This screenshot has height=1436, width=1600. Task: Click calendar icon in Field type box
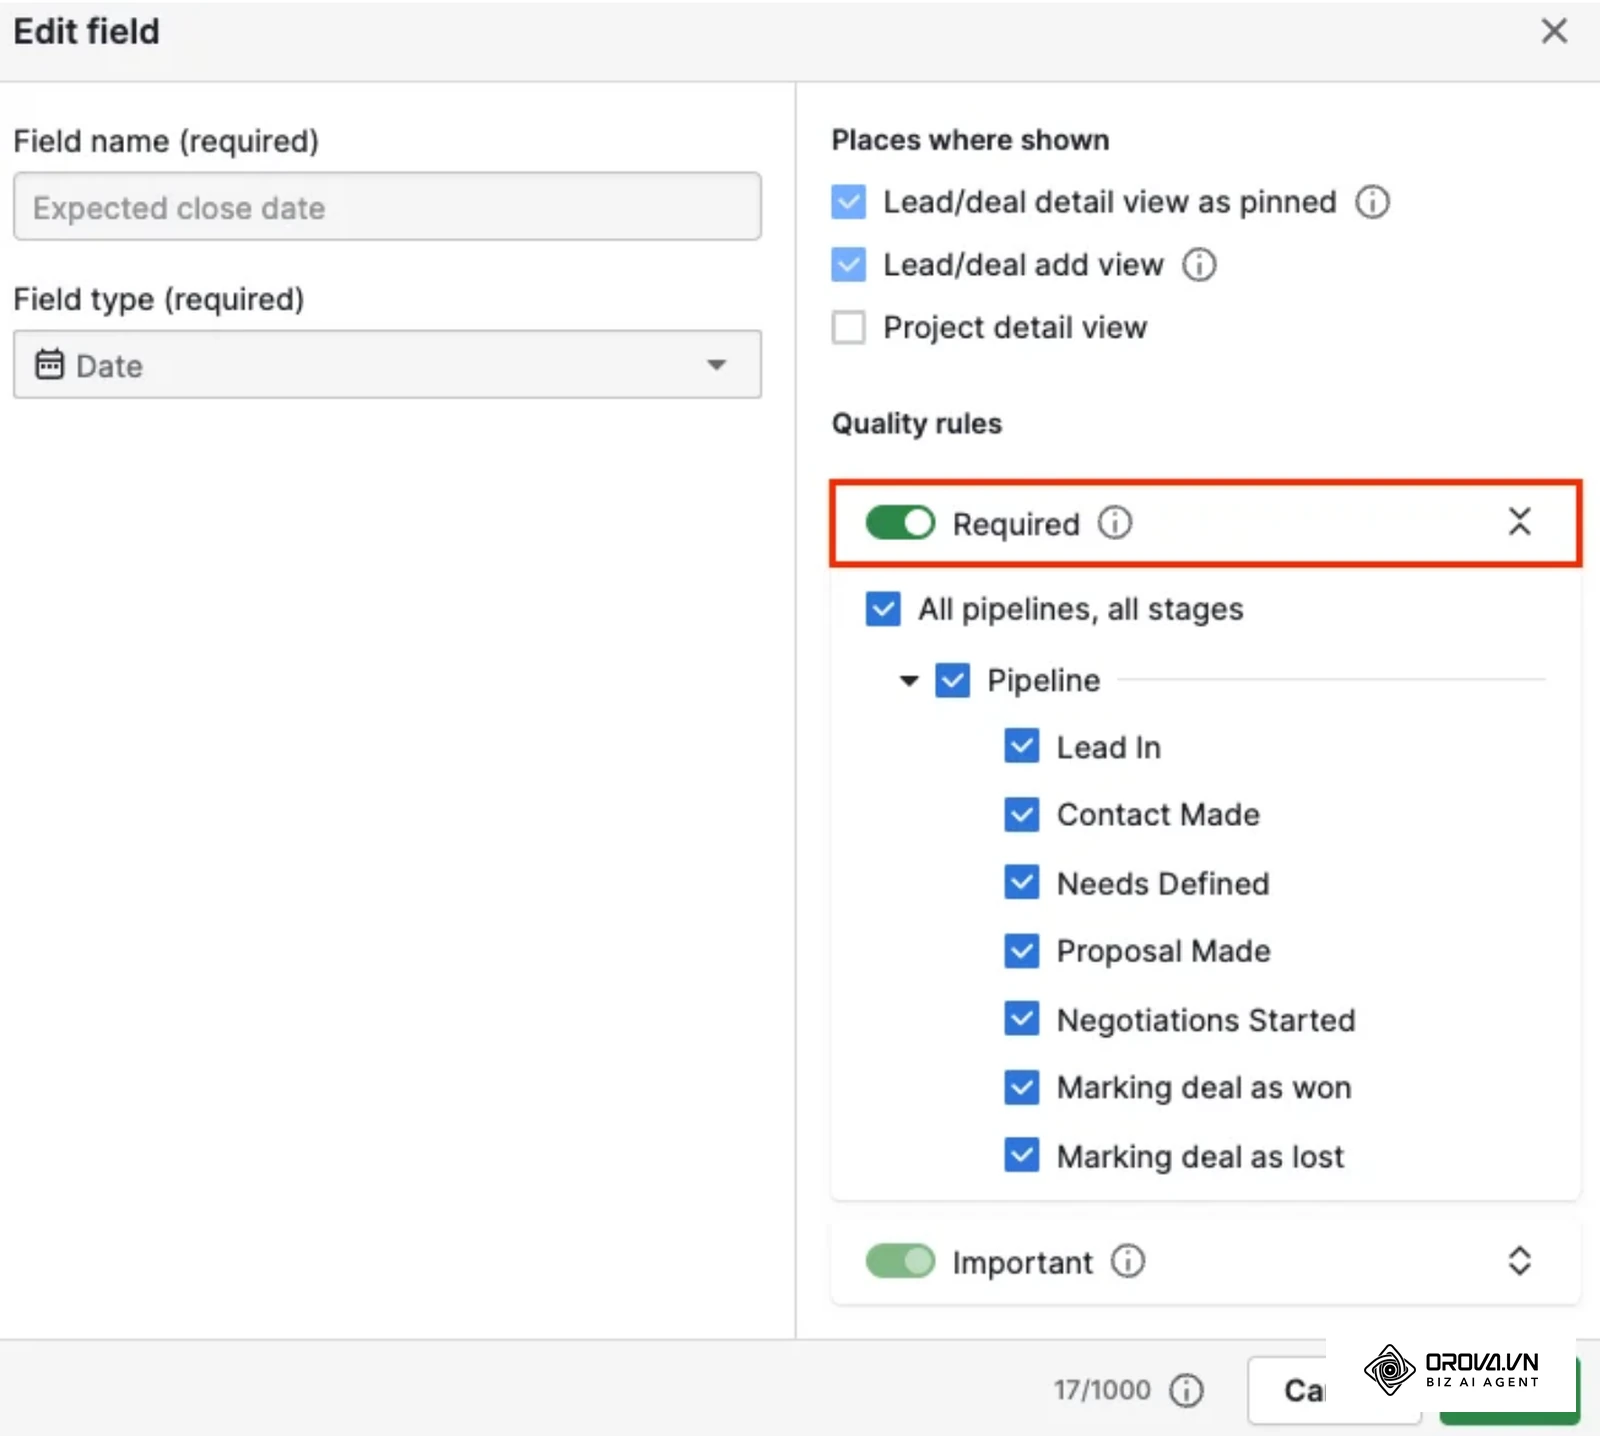[49, 364]
